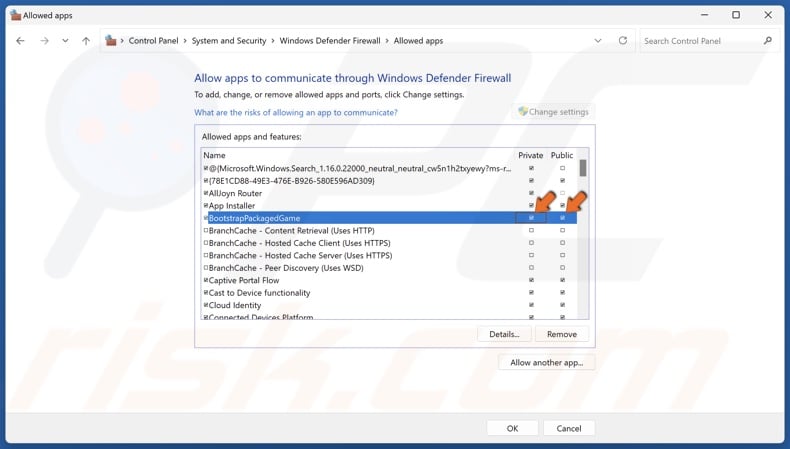
Task: Select Windows Defender Firewall breadcrumb
Action: pyautogui.click(x=330, y=41)
